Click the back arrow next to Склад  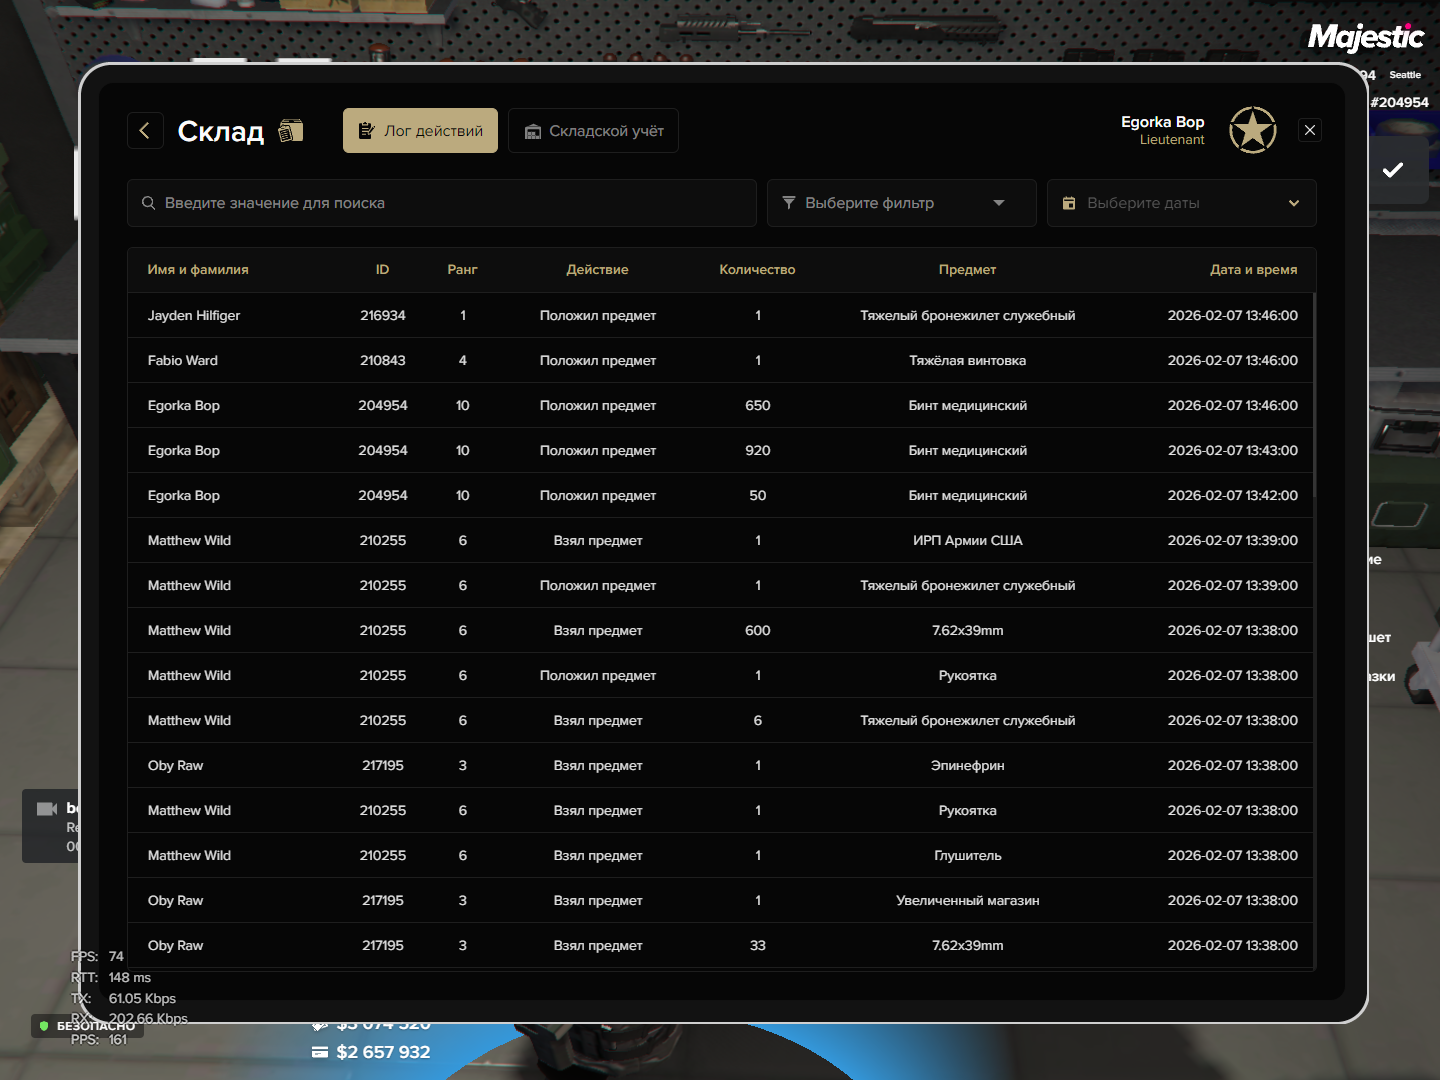point(145,131)
